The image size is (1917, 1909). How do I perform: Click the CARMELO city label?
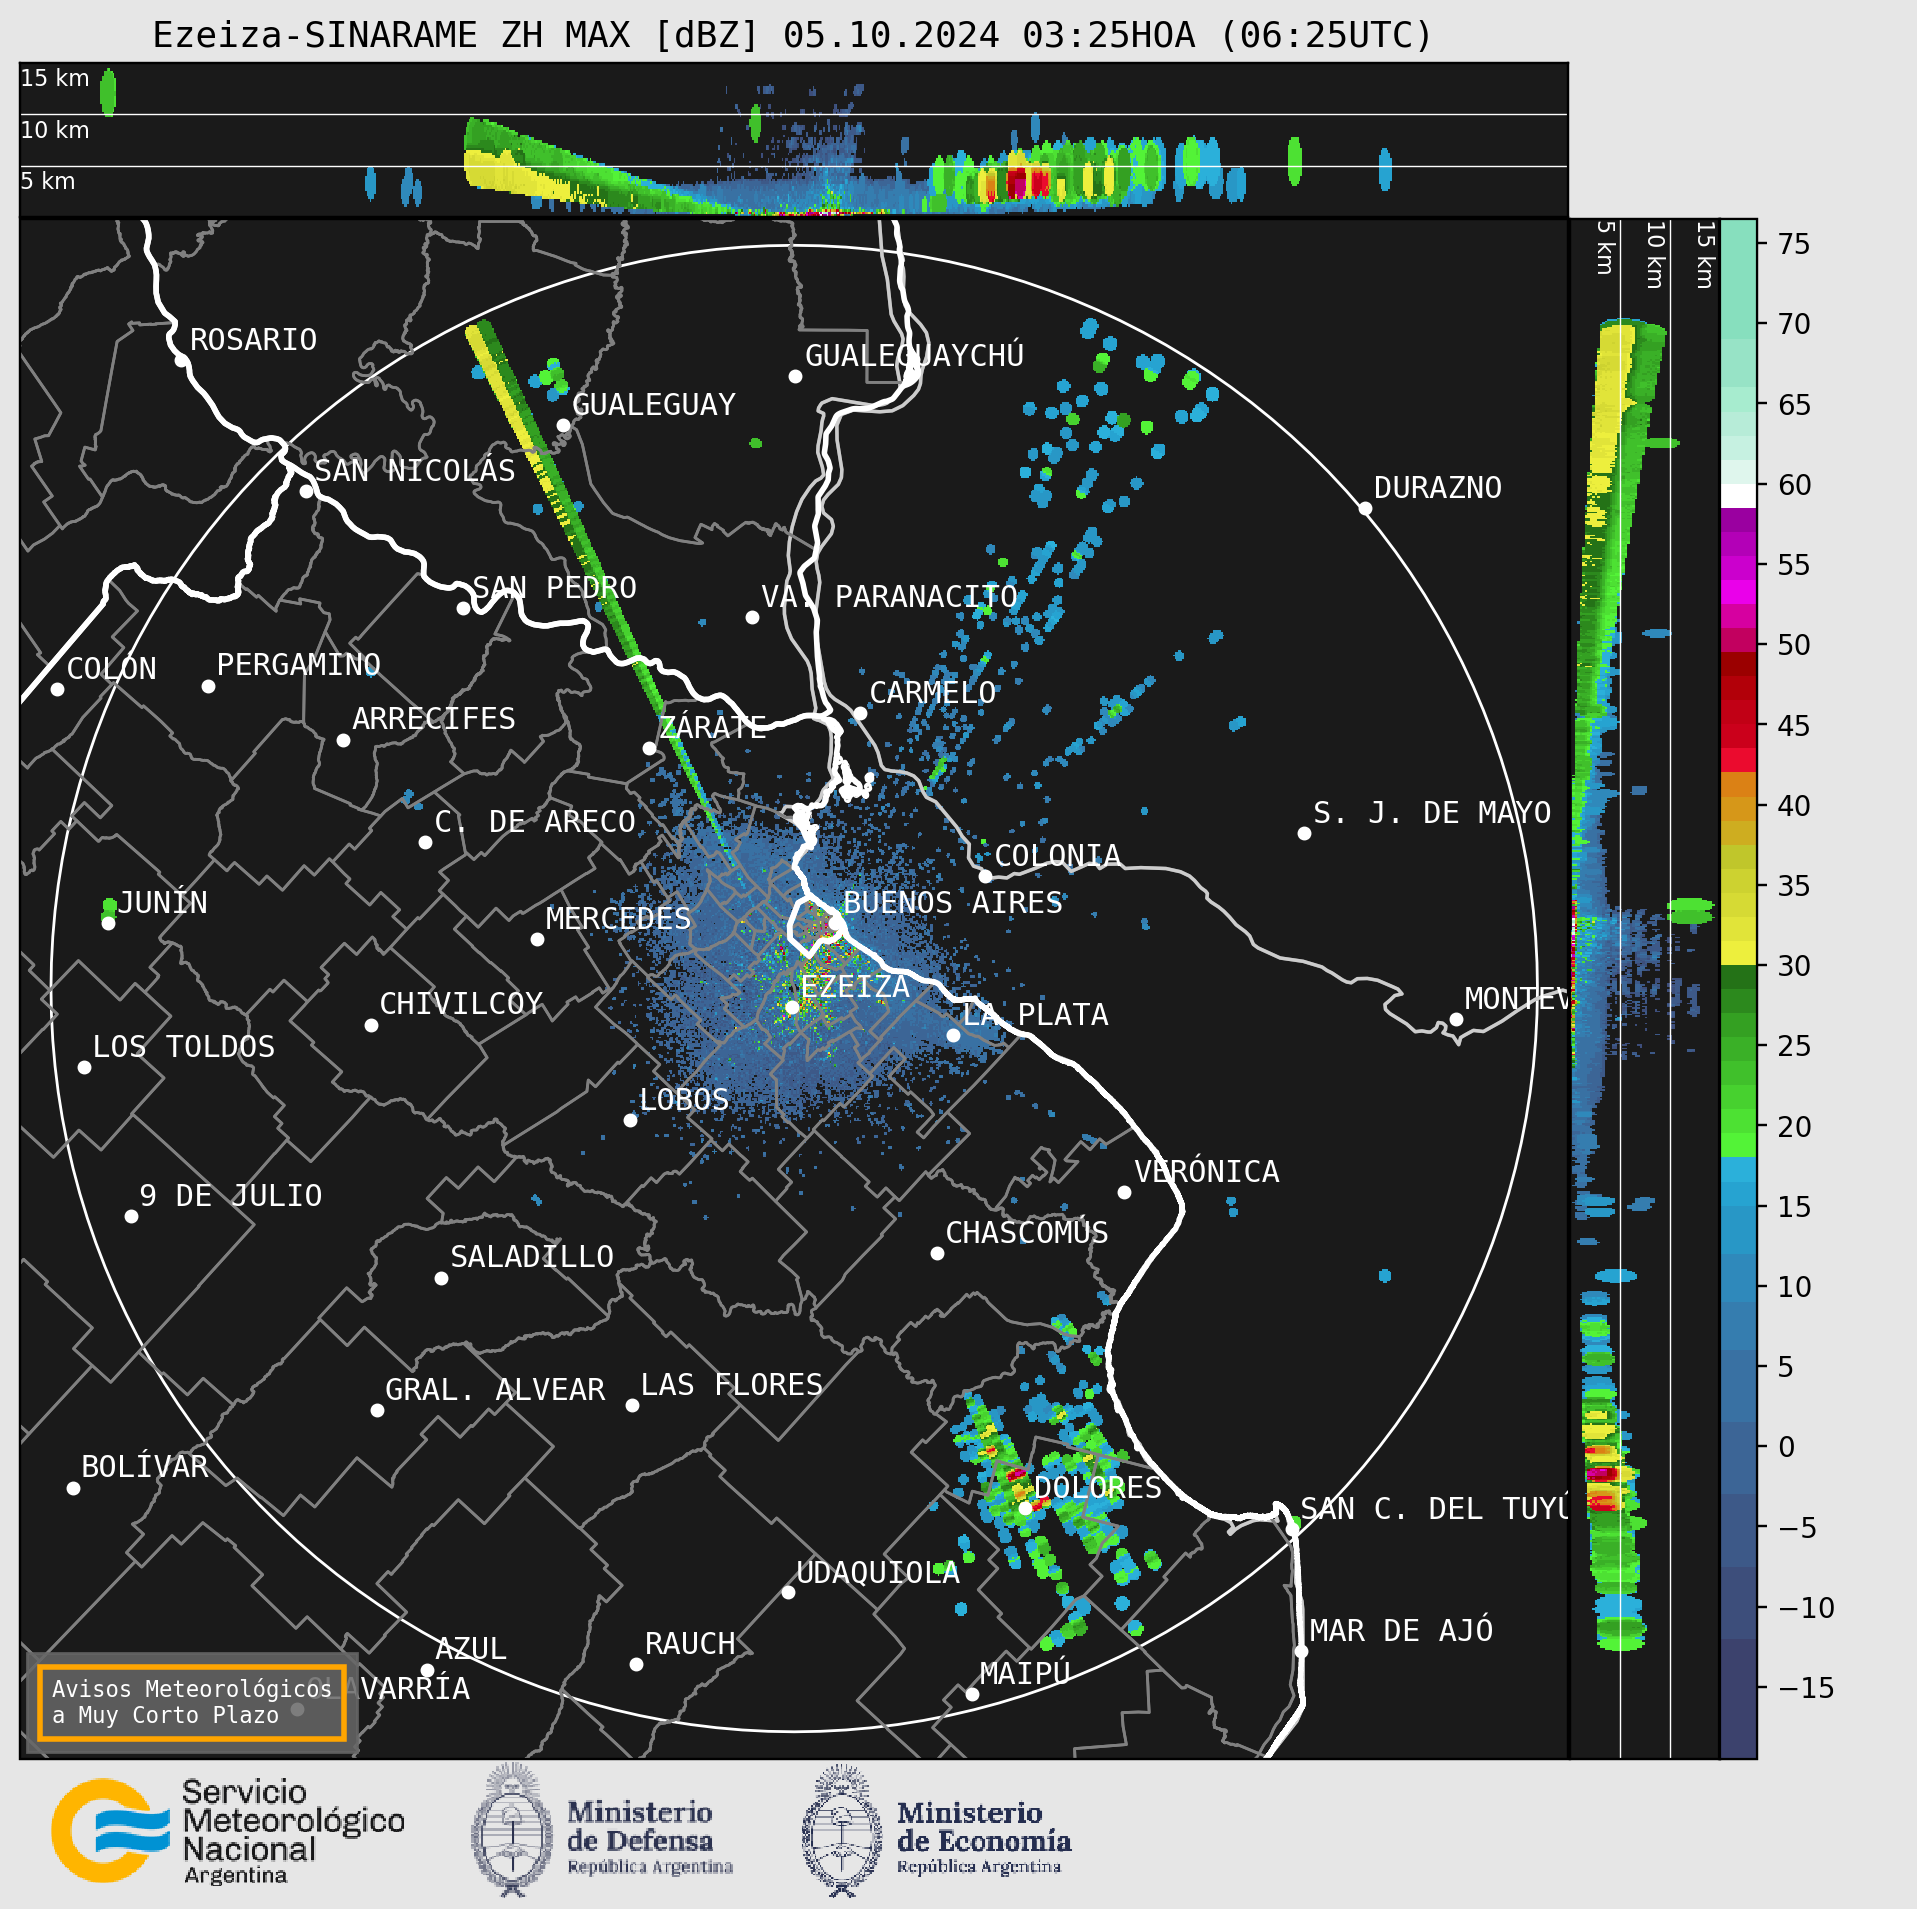[932, 692]
